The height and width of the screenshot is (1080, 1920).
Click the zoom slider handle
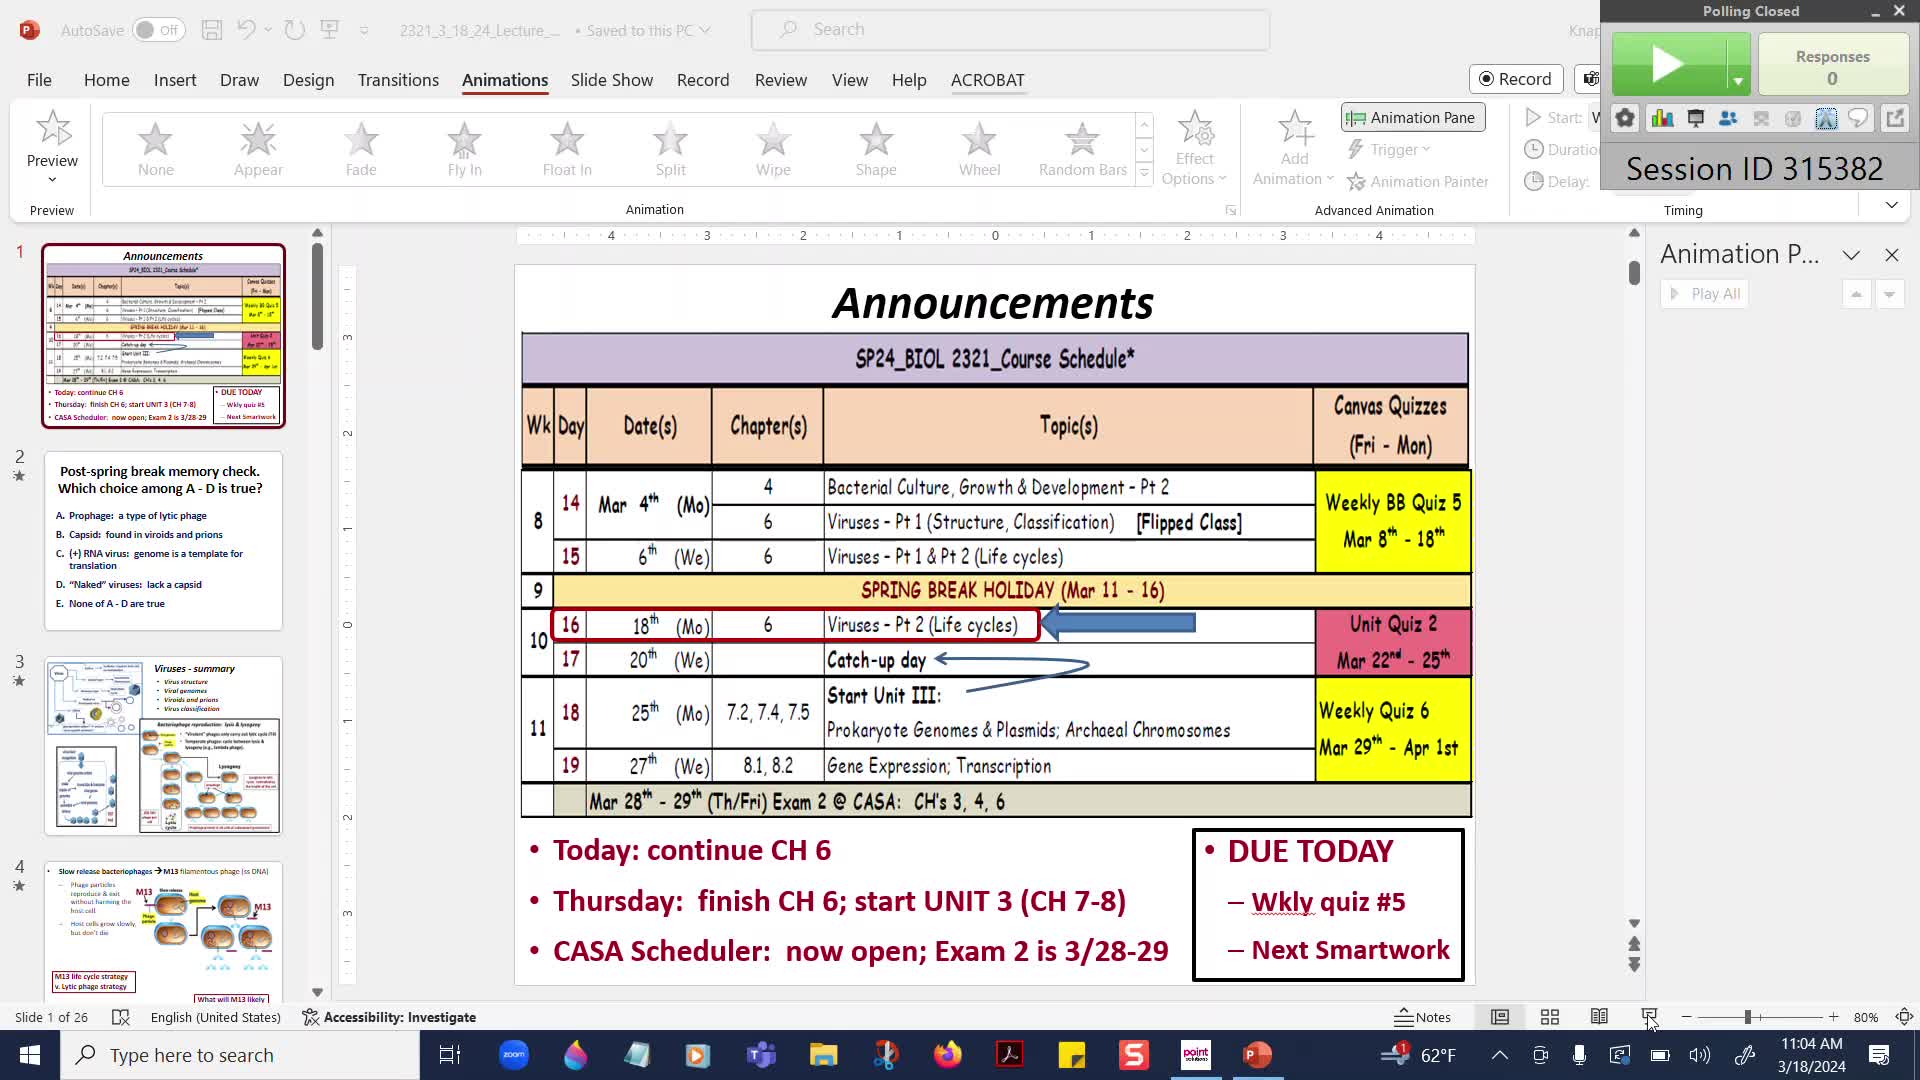click(x=1748, y=1017)
